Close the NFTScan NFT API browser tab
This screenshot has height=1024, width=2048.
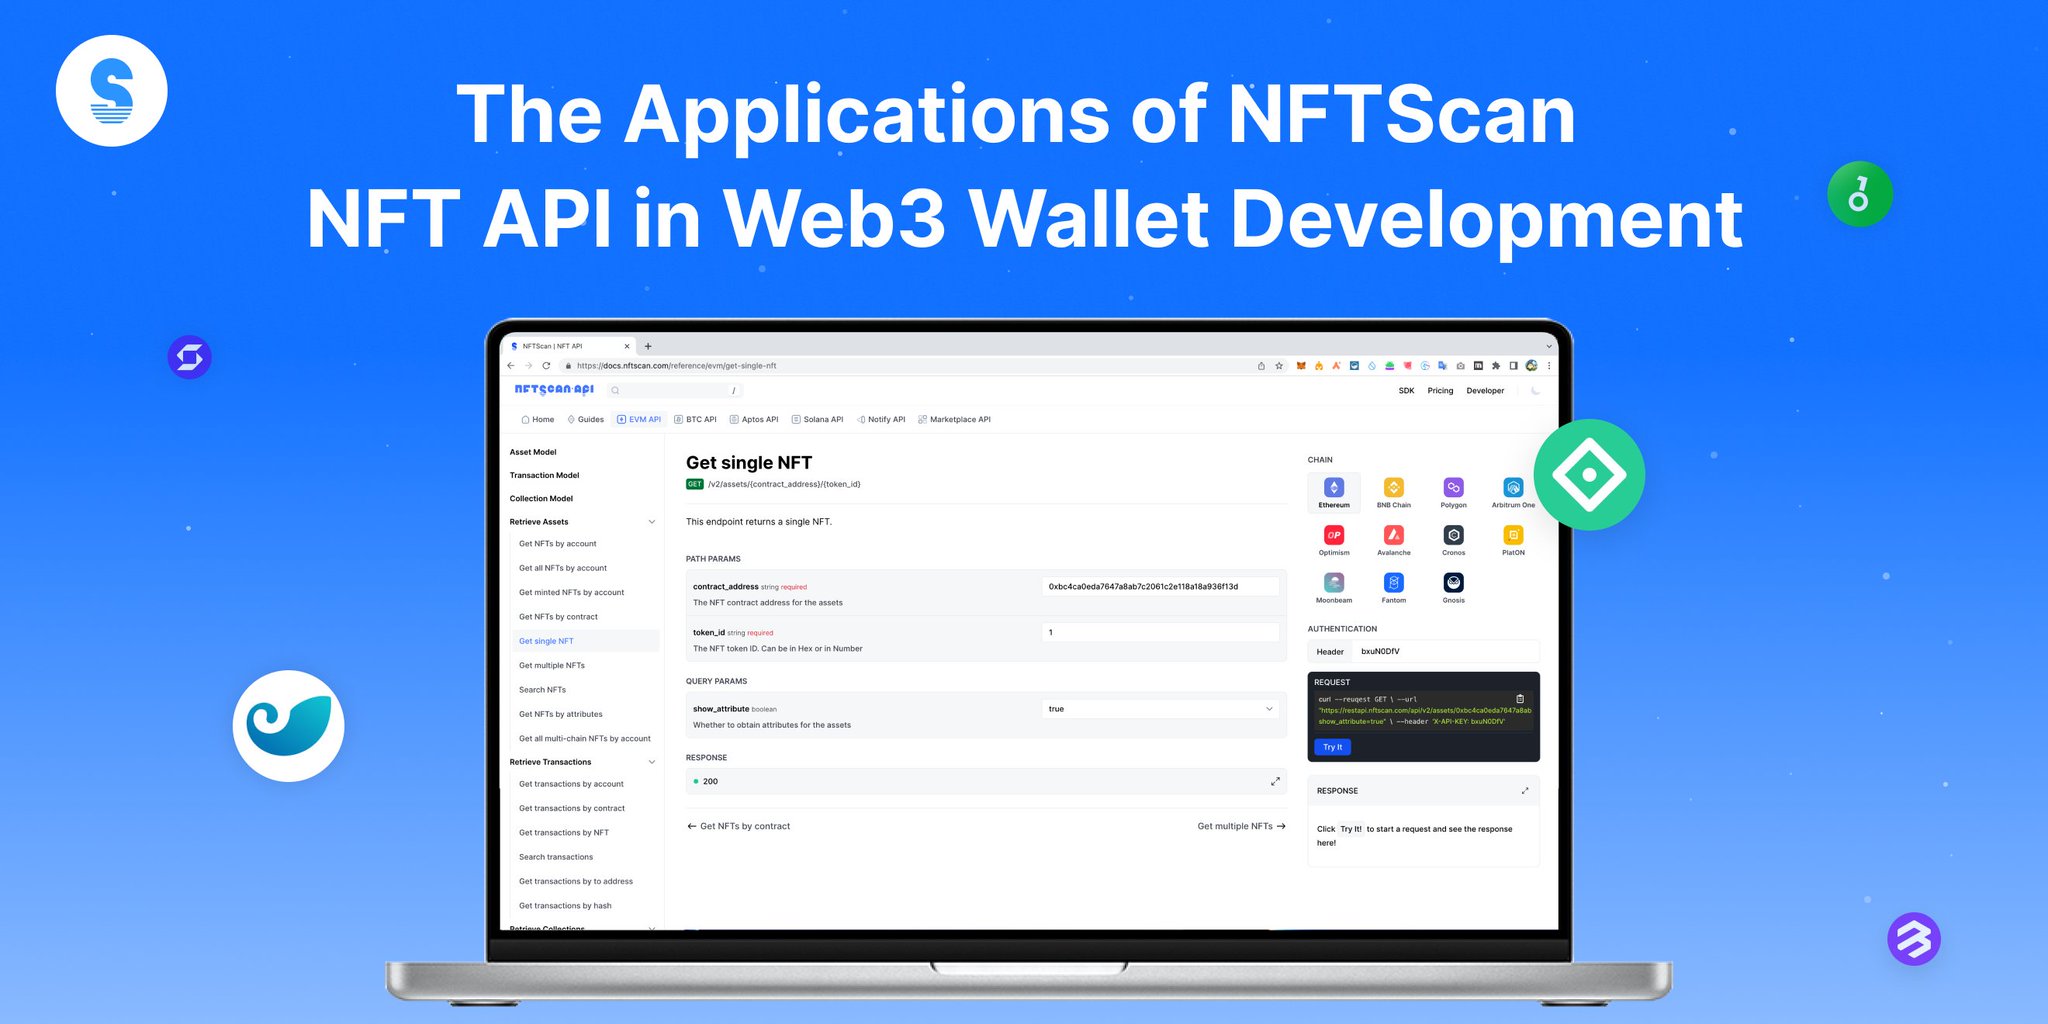coord(627,346)
